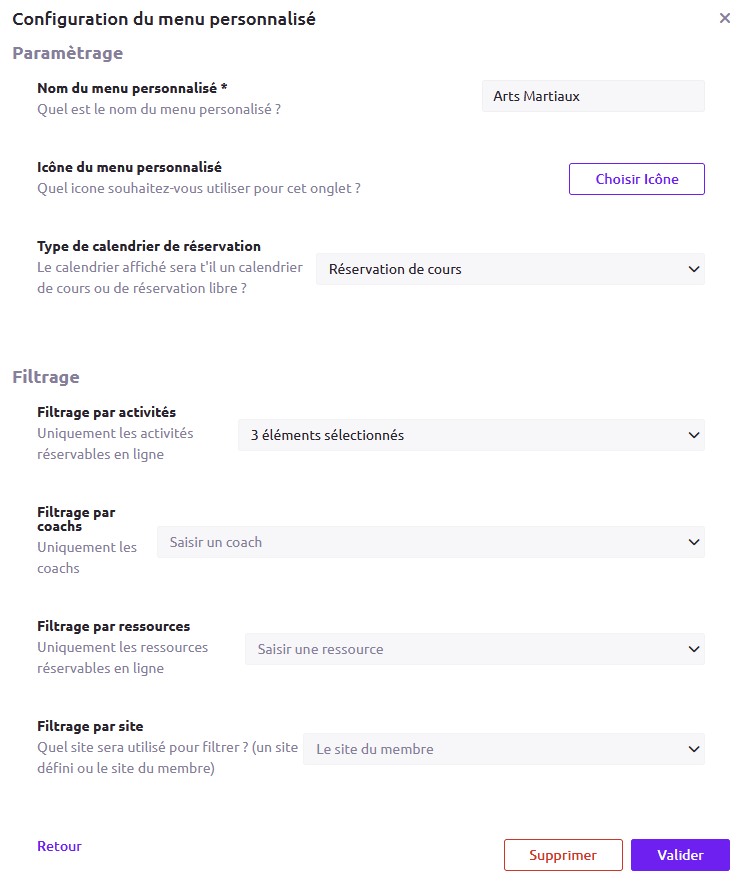Click the Filtrage par site label
Viewport: 747px width, 883px height.
click(x=90, y=726)
